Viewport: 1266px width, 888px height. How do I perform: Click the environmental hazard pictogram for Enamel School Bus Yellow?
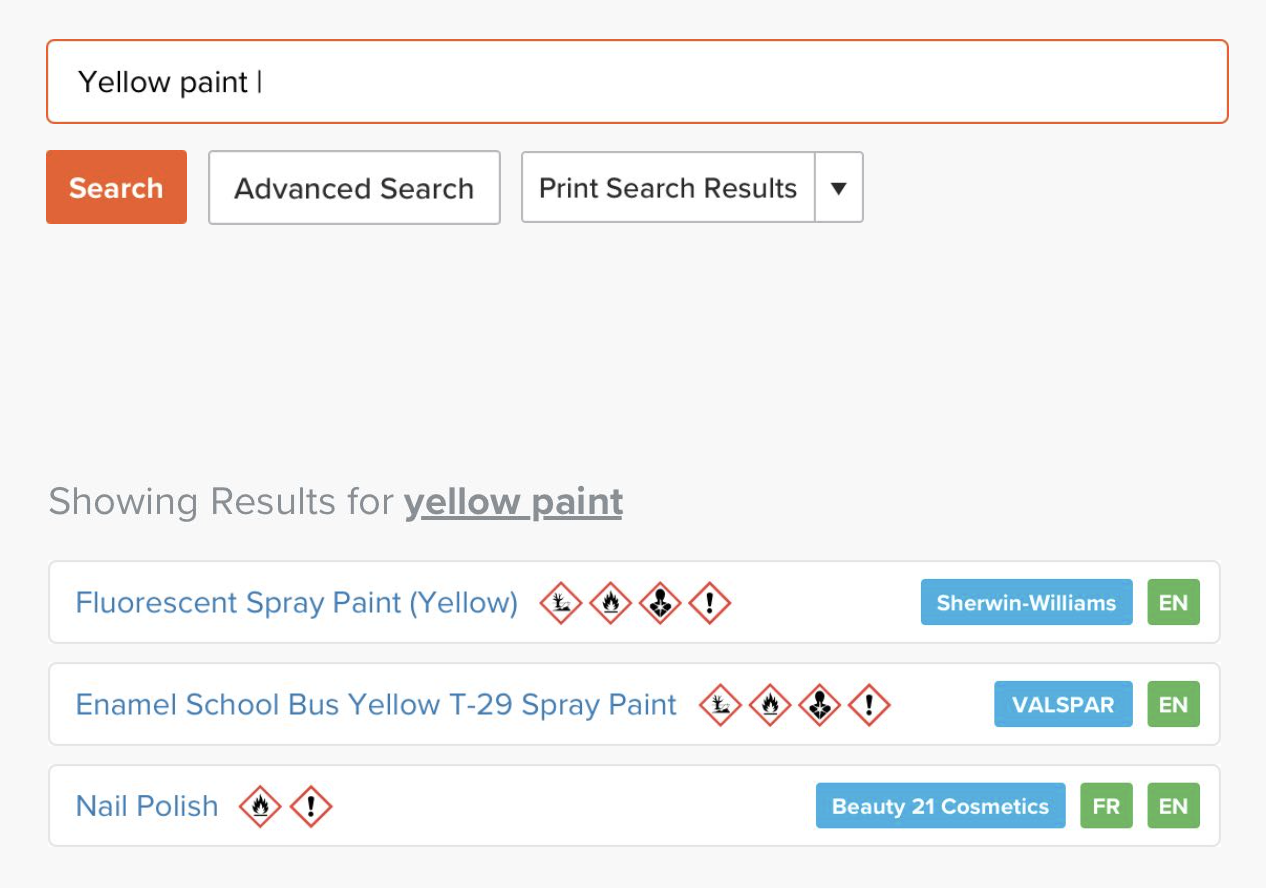coord(720,704)
